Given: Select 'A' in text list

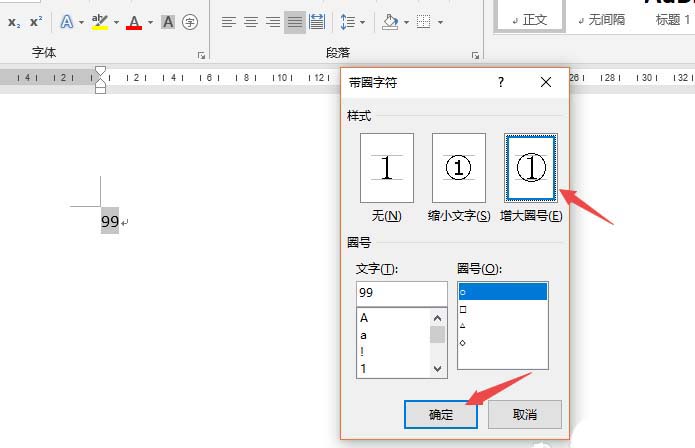Looking at the screenshot, I should click(x=393, y=318).
